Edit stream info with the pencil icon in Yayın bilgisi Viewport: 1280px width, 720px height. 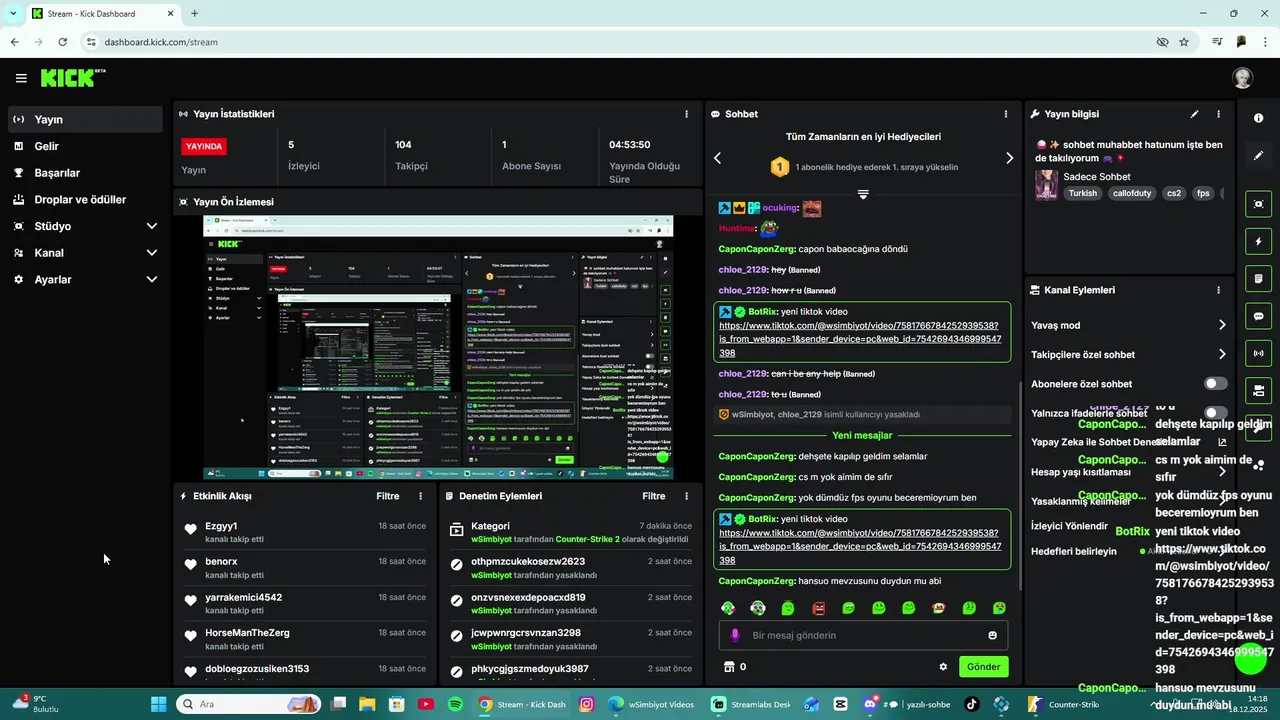1194,114
